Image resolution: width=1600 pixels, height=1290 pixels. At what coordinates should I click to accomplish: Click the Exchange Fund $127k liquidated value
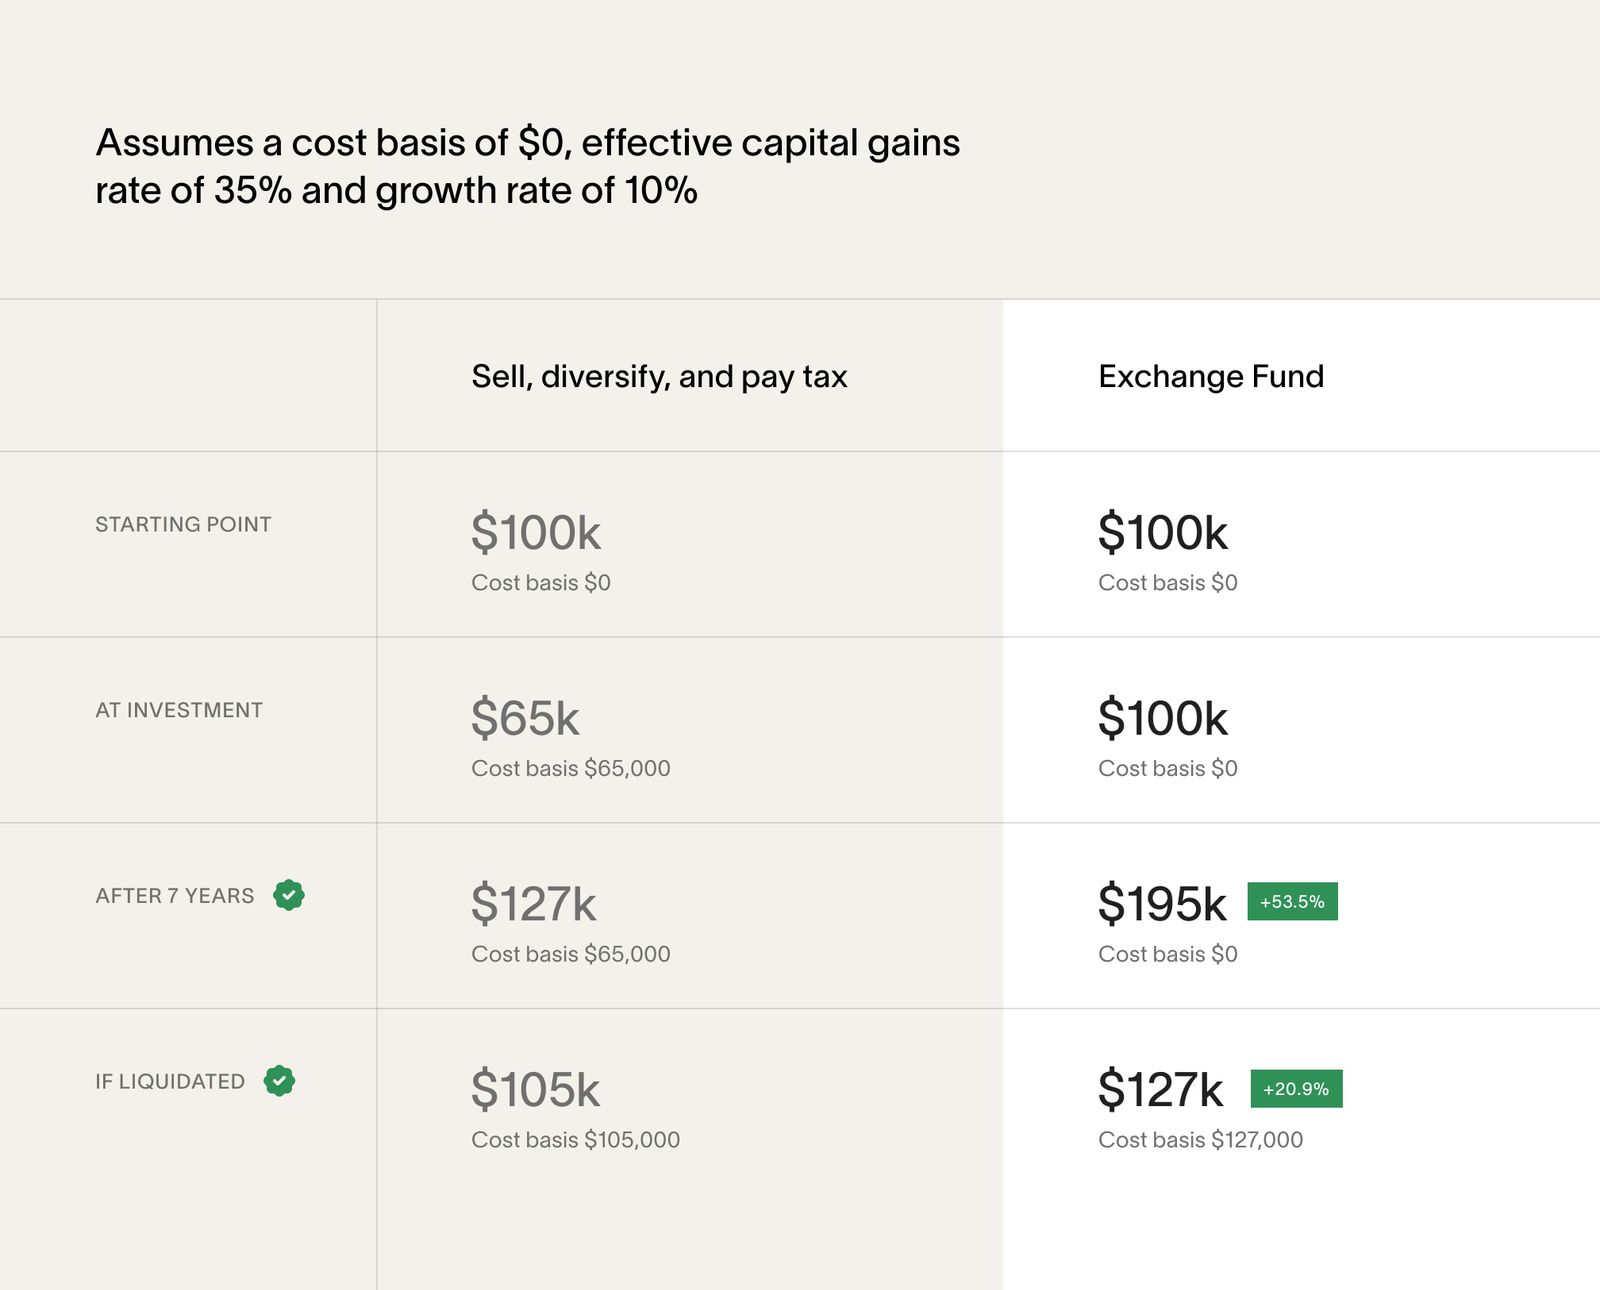[x=1160, y=1090]
